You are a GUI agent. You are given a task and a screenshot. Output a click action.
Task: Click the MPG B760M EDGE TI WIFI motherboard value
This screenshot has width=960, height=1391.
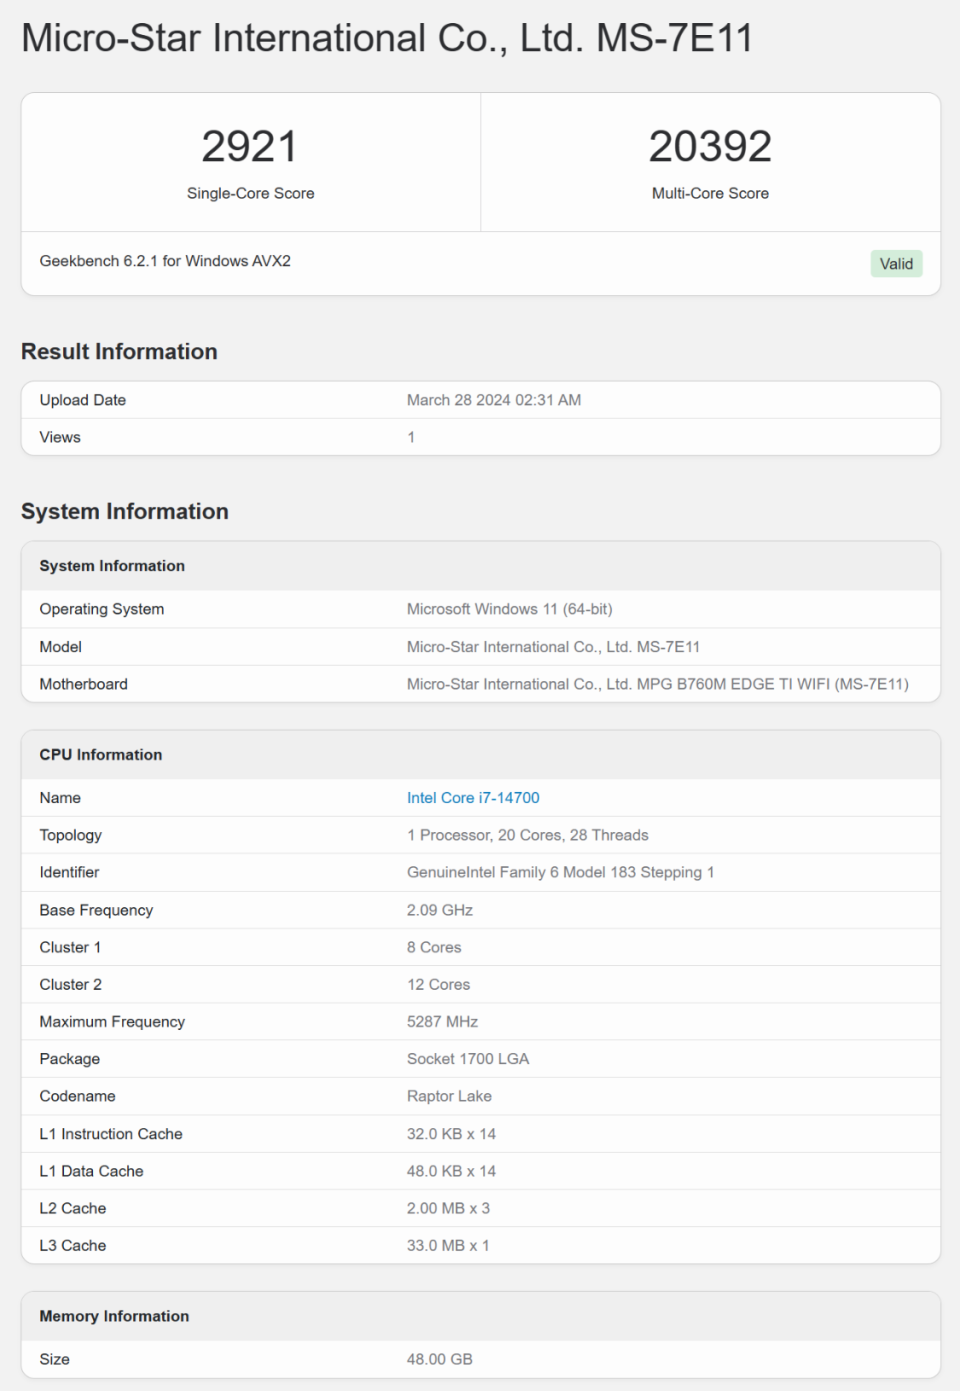point(658,684)
